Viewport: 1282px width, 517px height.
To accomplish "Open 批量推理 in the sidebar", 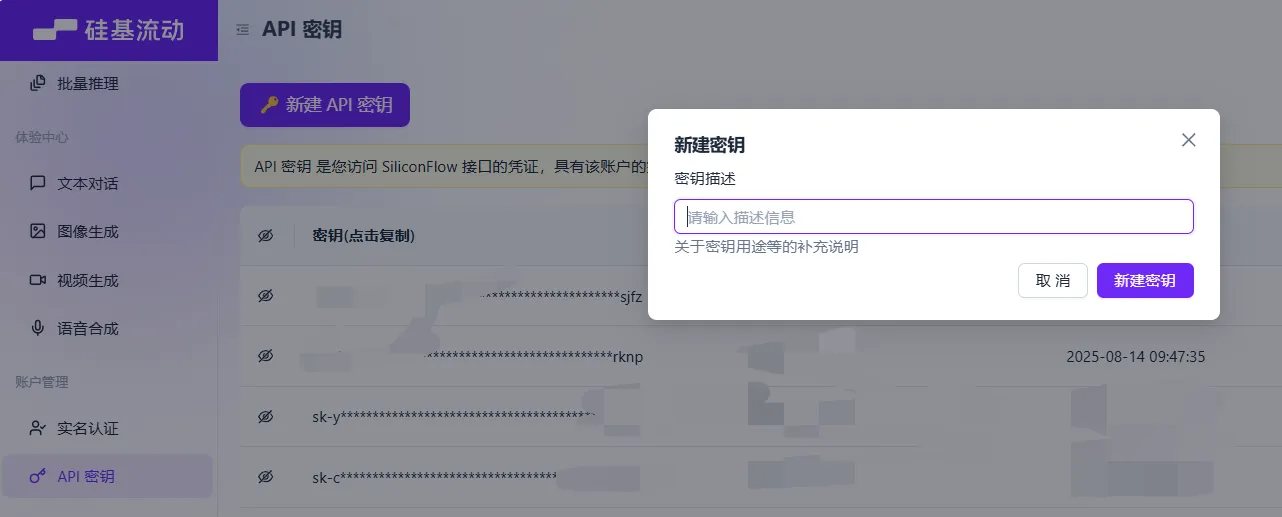I will coord(88,84).
